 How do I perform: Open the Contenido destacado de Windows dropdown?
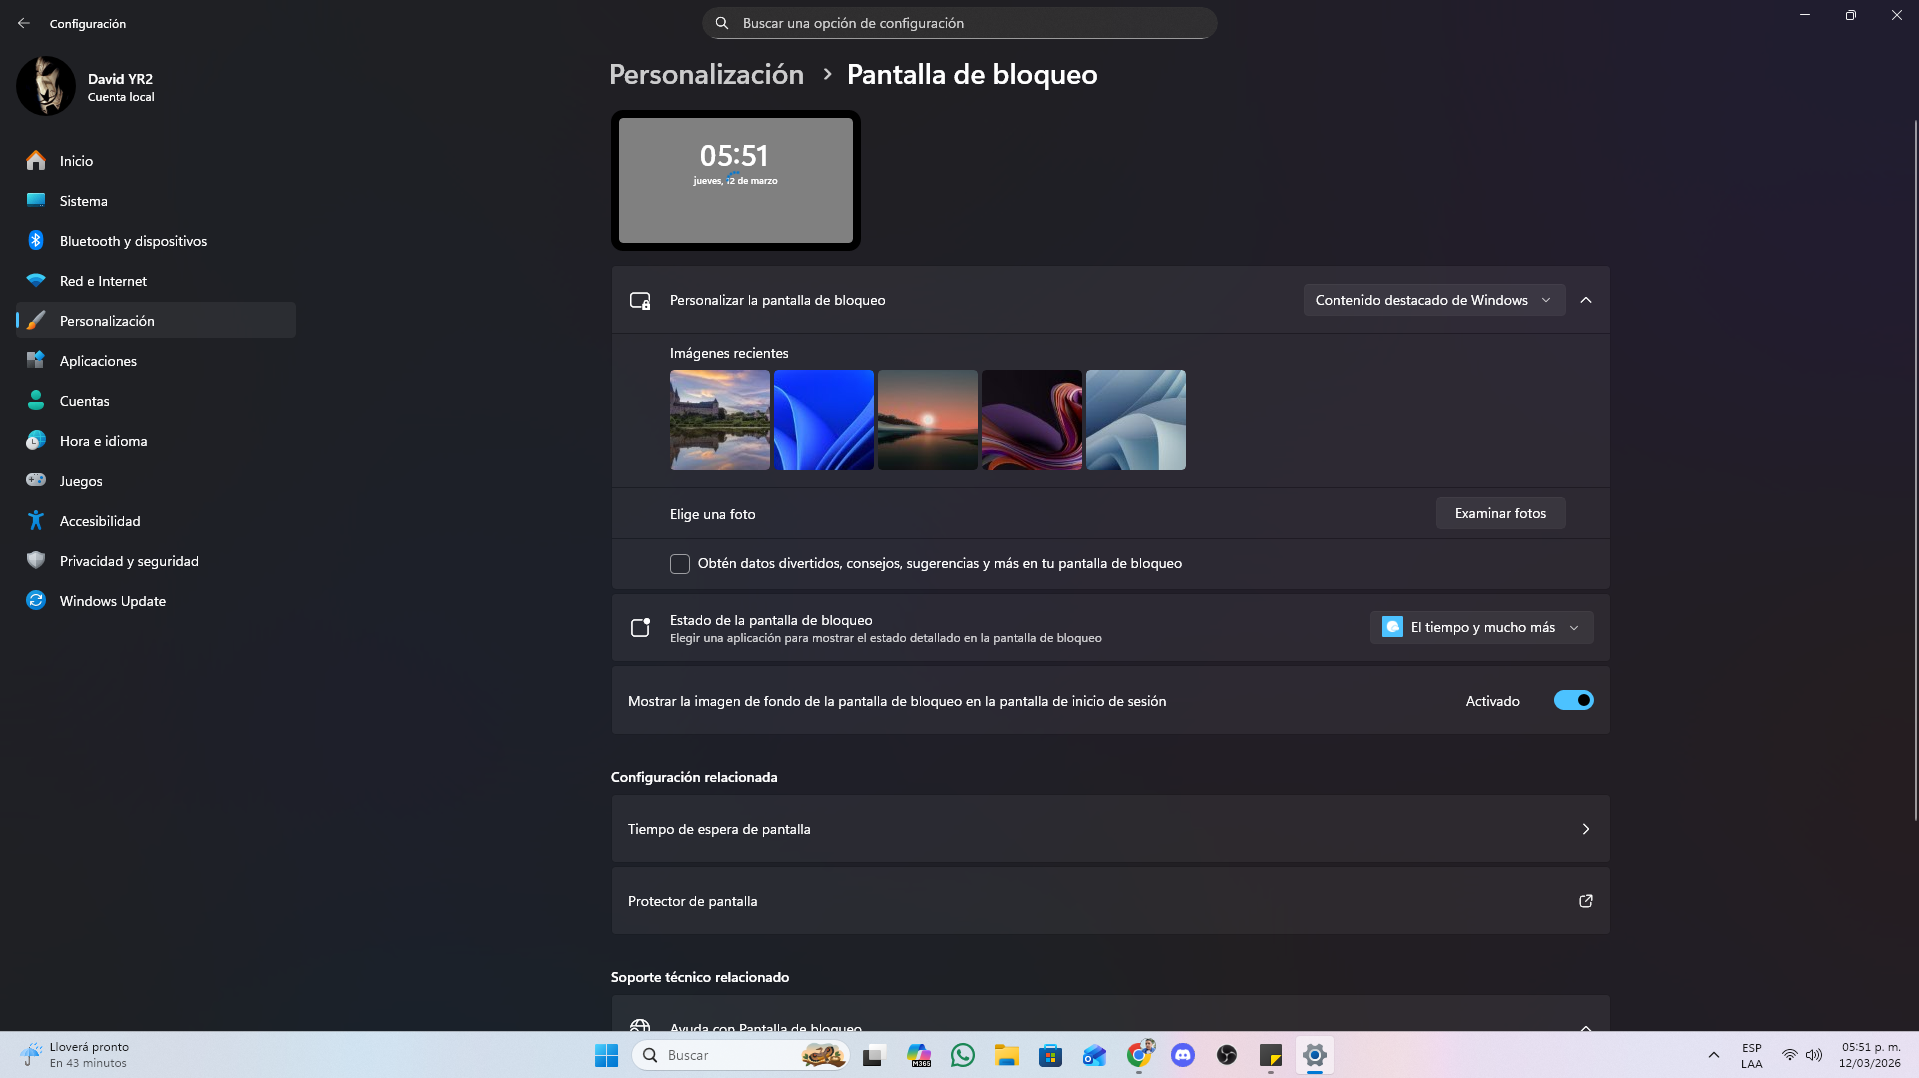tap(1434, 300)
